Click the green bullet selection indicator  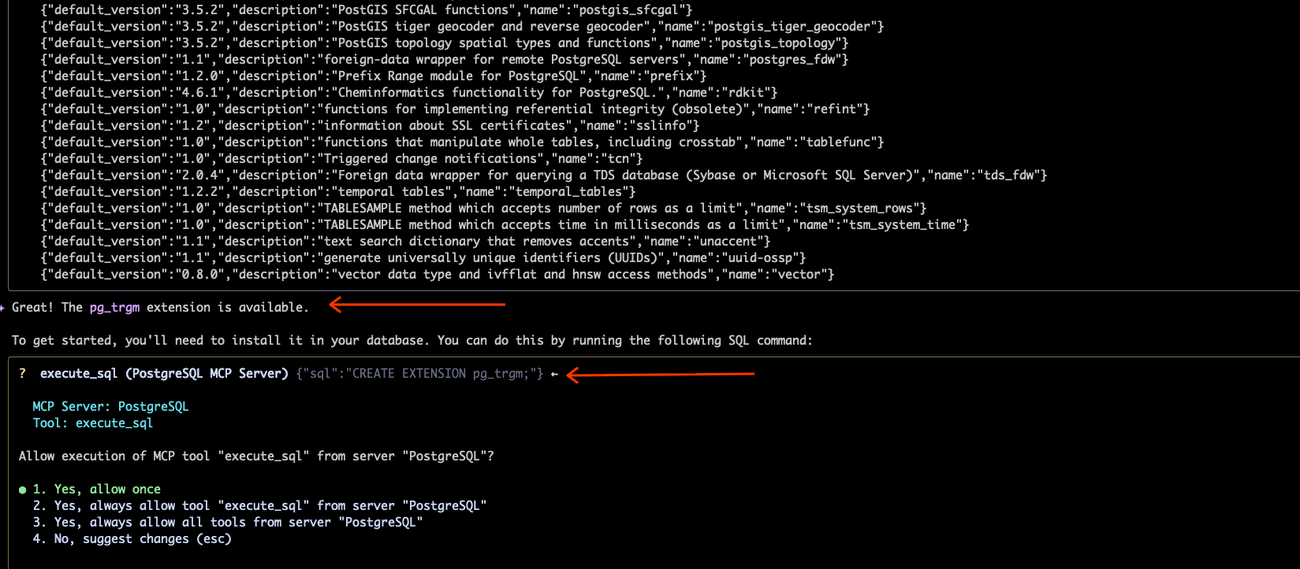[x=22, y=490]
